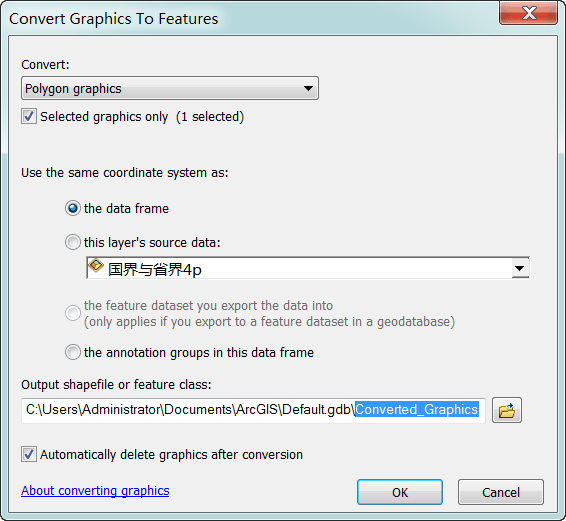Open the About converting graphics link
The image size is (566, 521).
(95, 491)
